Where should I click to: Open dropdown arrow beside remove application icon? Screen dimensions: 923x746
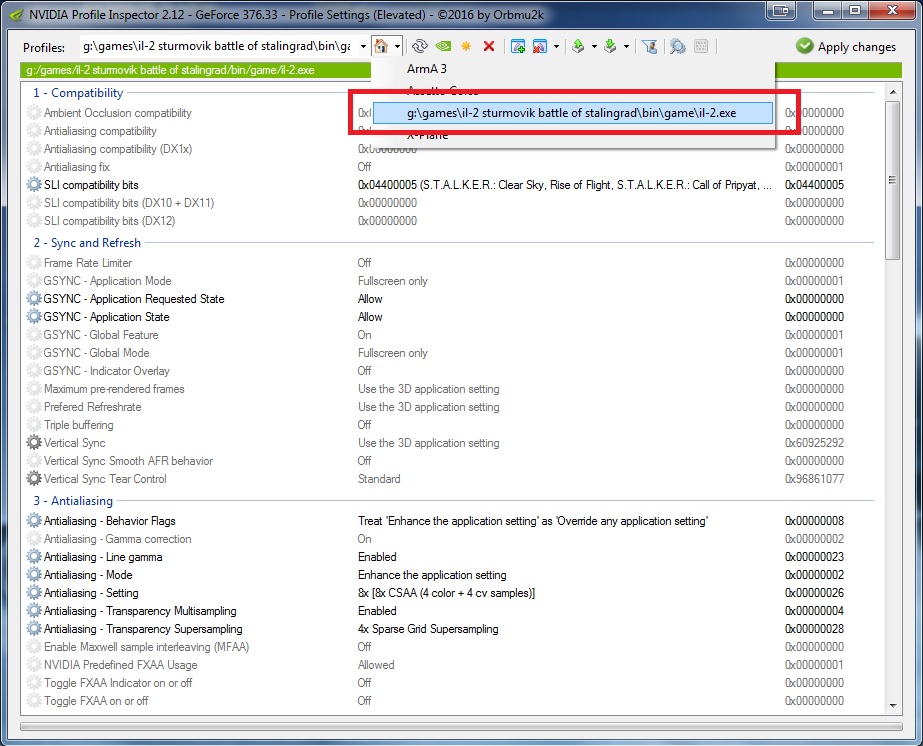pos(556,47)
